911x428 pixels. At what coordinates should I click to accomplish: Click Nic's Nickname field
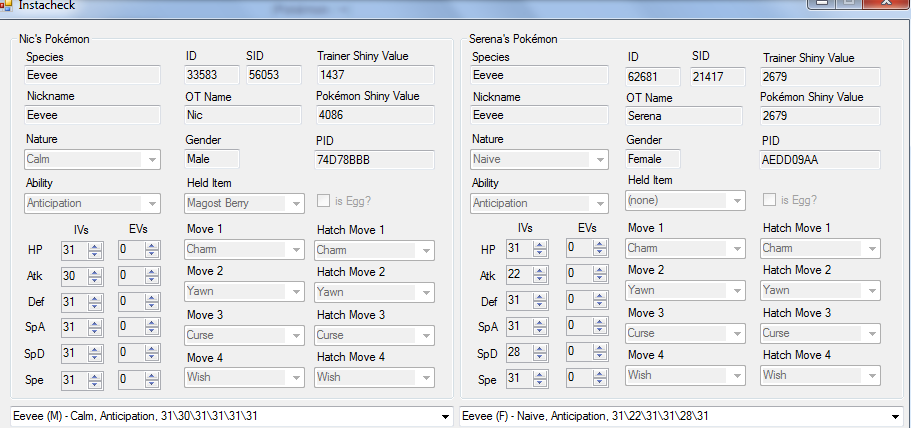tap(92, 114)
